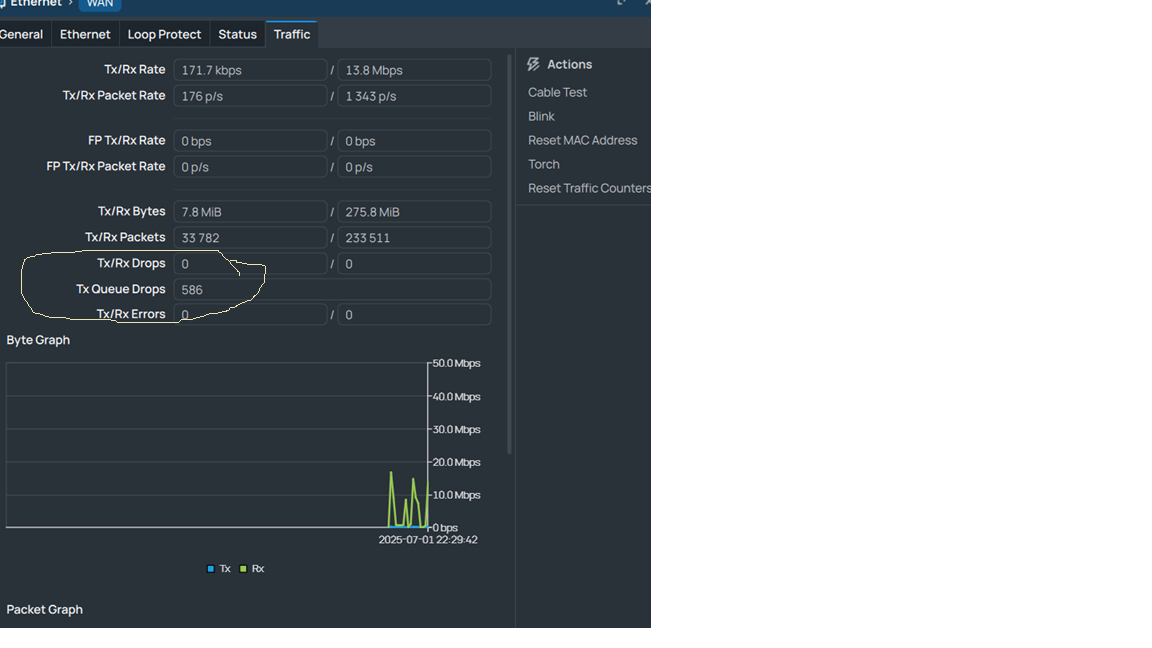Select the Traffic tab
The height and width of the screenshot is (648, 1152).
click(x=292, y=35)
